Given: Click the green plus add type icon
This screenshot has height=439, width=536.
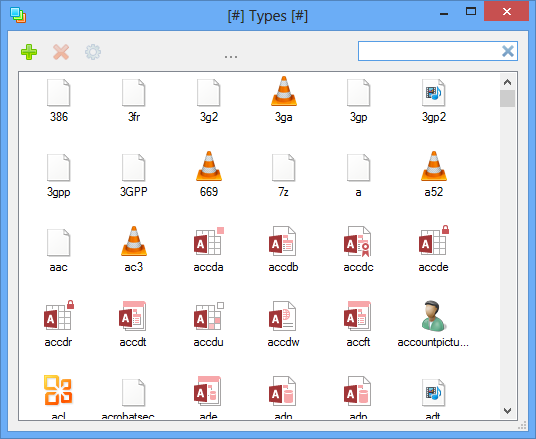Looking at the screenshot, I should (x=29, y=52).
